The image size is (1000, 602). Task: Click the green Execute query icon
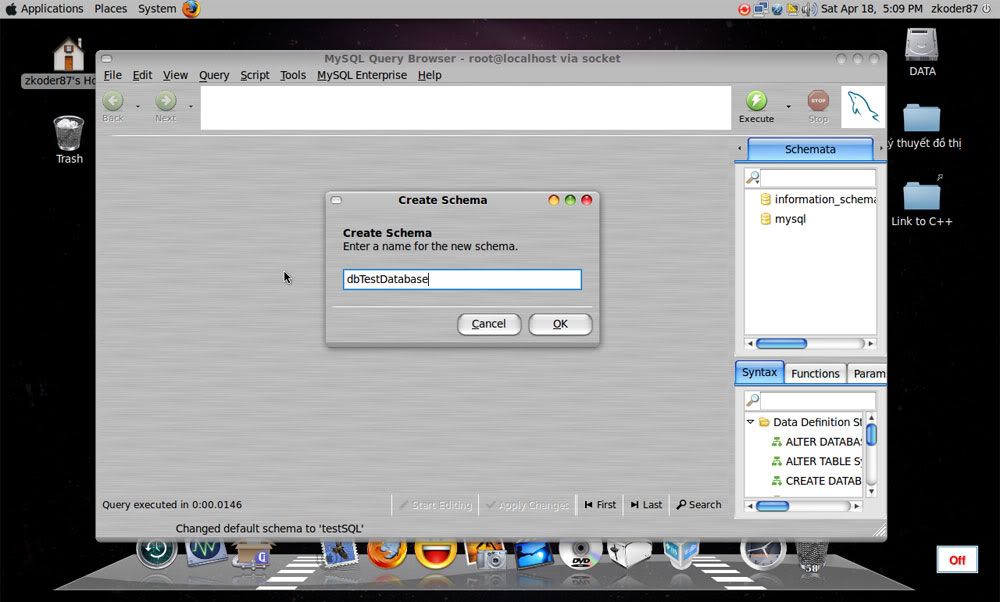click(x=756, y=100)
